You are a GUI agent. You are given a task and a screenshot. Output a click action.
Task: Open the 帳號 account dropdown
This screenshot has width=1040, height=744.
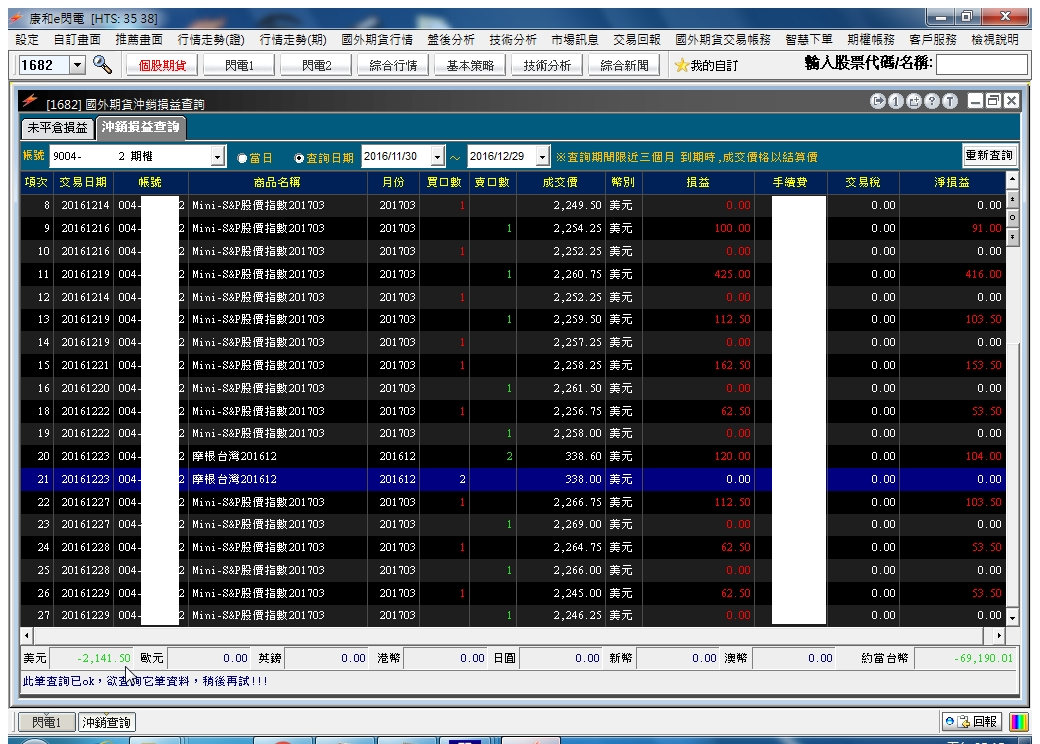(218, 156)
